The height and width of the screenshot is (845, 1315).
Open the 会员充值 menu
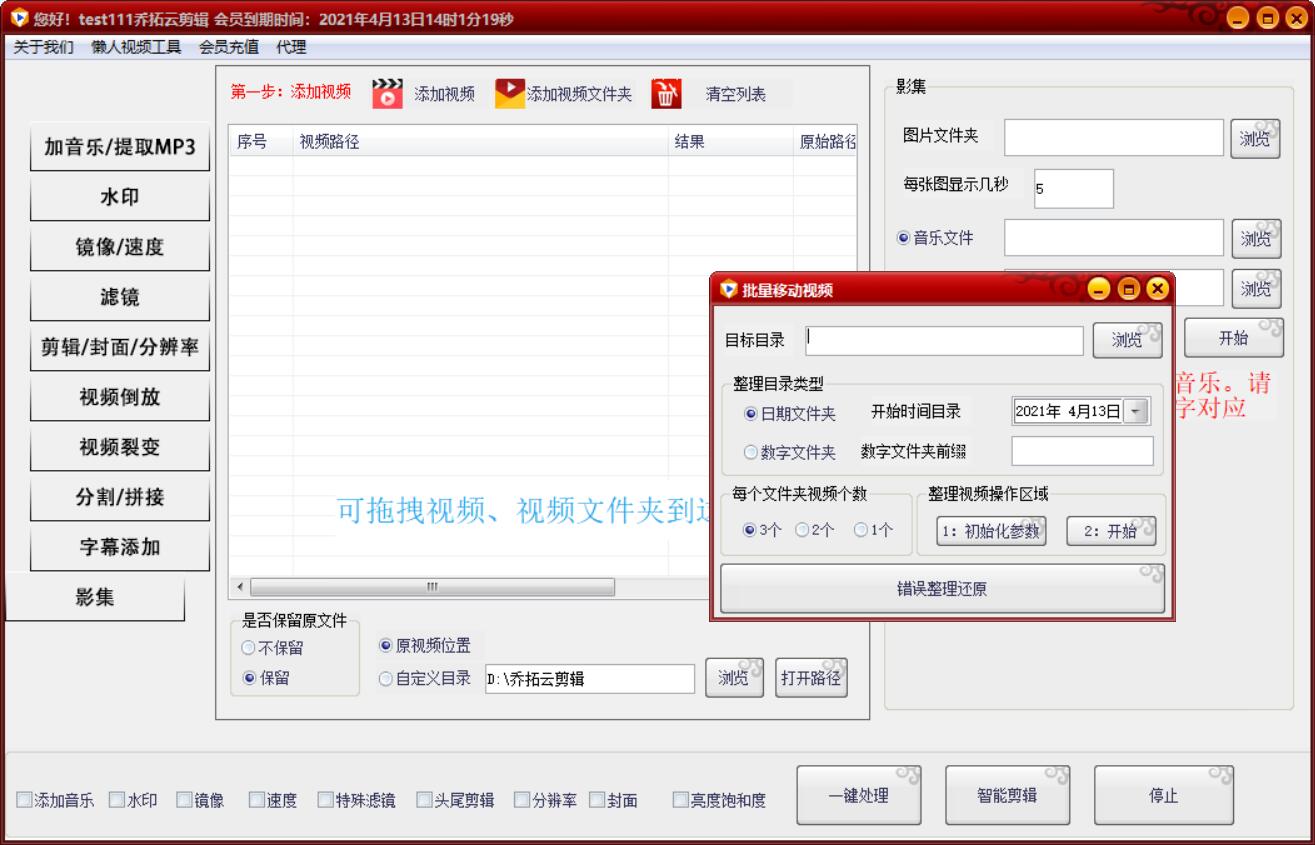[x=229, y=47]
